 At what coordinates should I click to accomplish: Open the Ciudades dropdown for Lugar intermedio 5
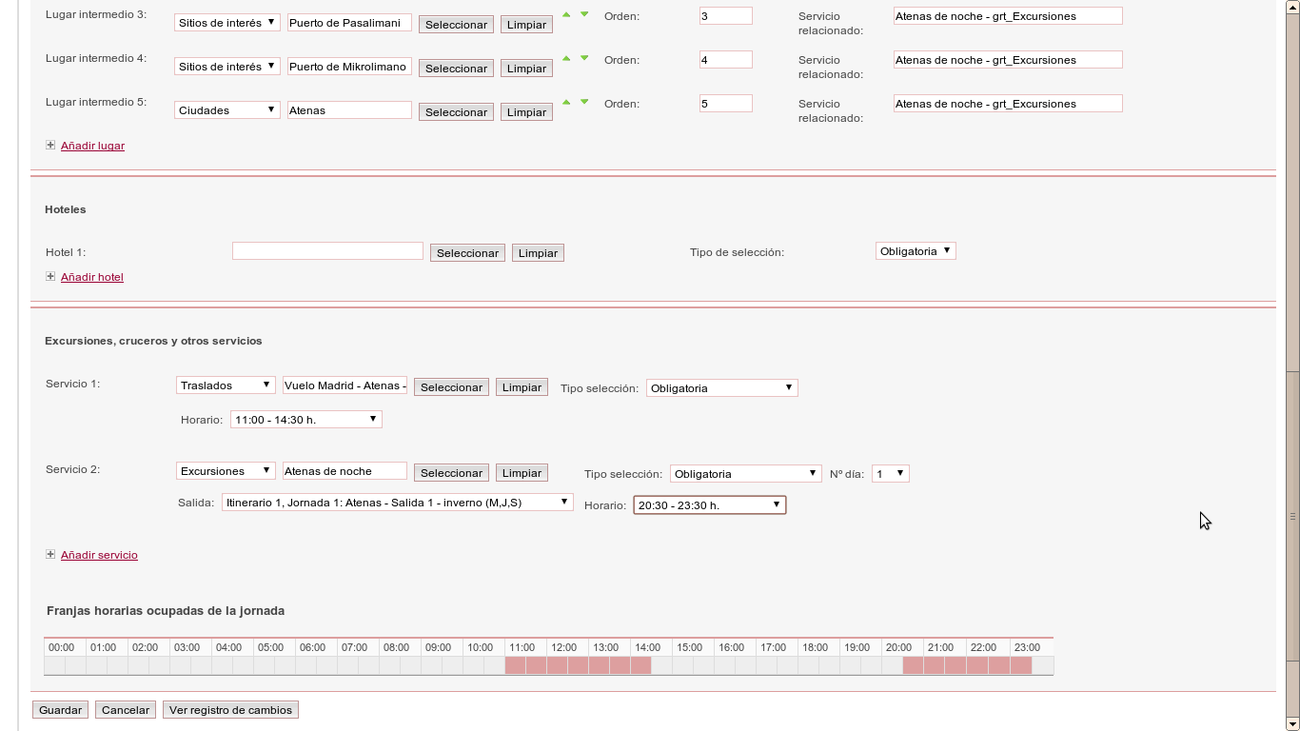(x=227, y=110)
